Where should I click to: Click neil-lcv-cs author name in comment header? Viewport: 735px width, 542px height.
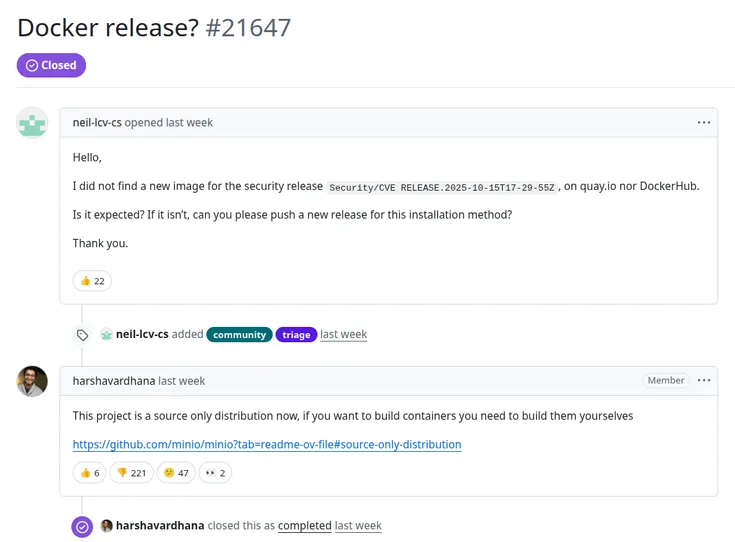point(97,122)
